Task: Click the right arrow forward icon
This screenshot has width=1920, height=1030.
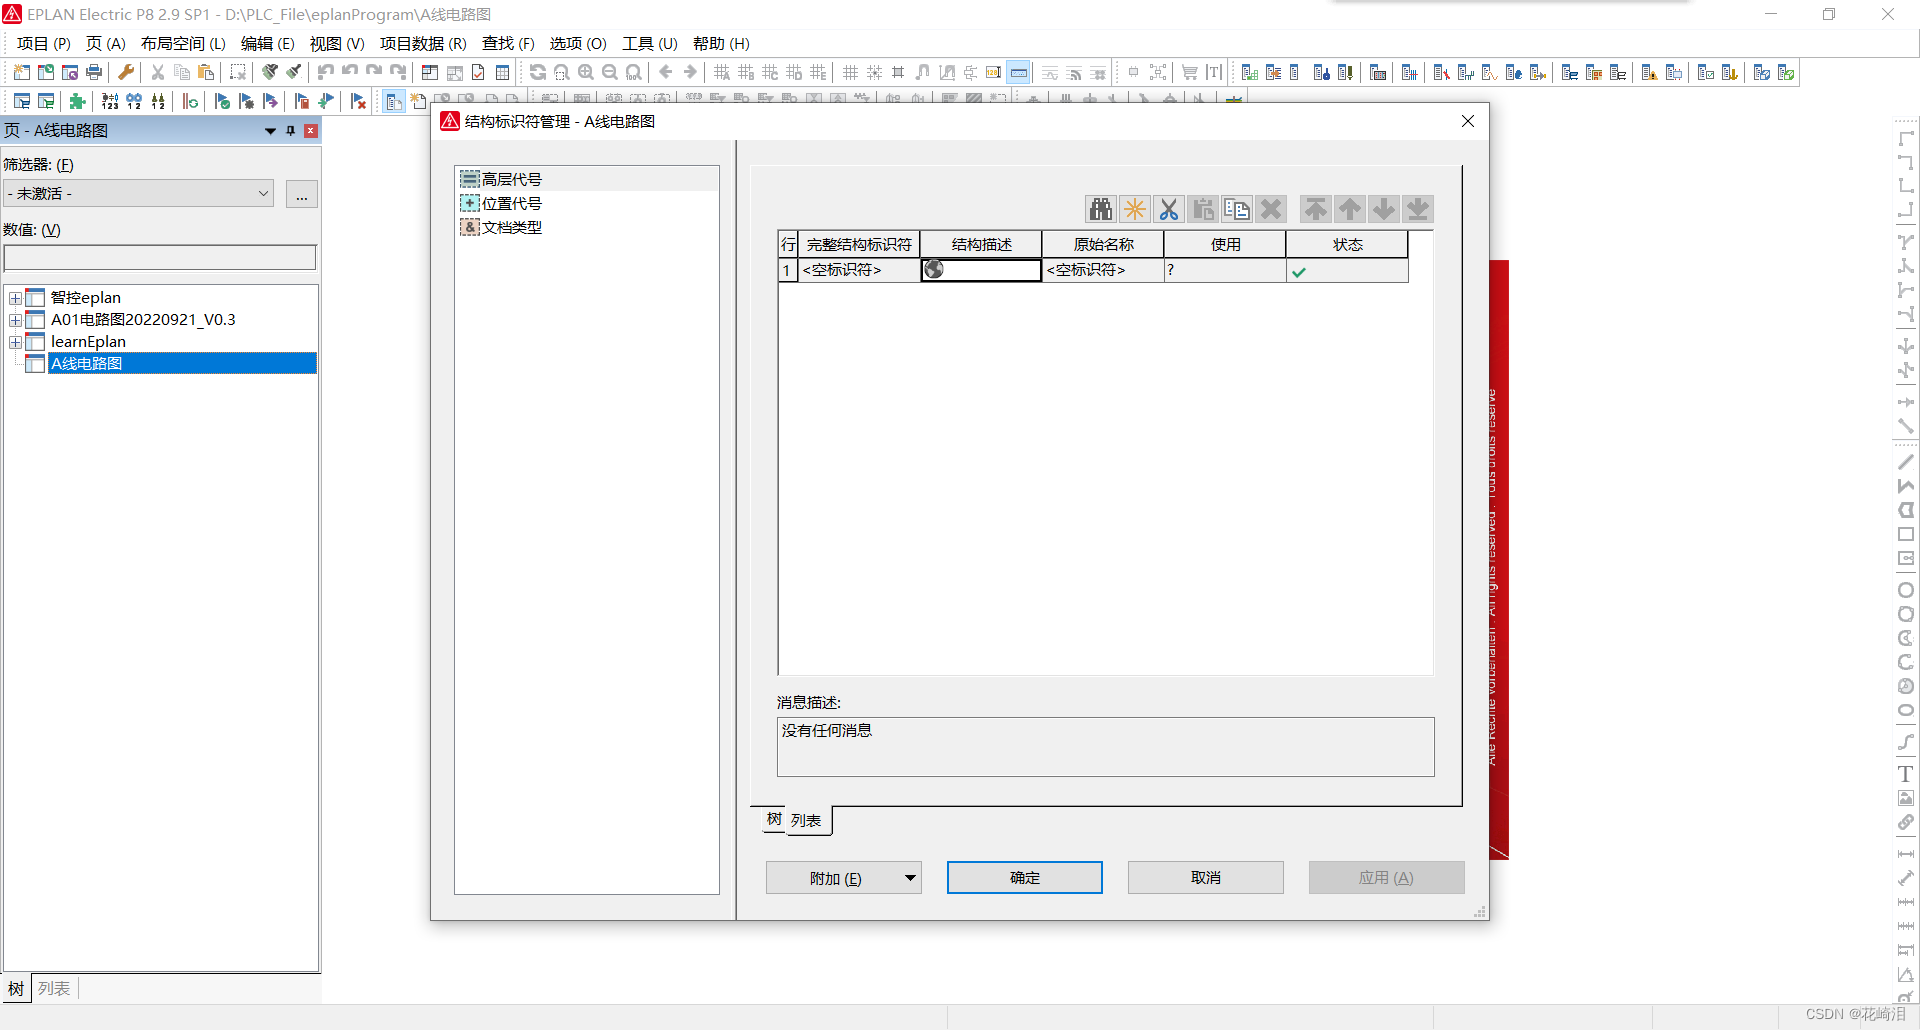Action: 690,72
